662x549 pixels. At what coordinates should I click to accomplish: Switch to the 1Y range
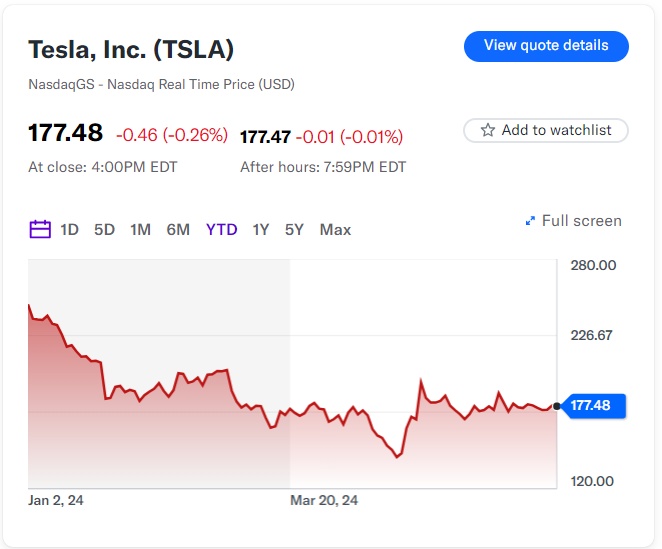pos(261,230)
